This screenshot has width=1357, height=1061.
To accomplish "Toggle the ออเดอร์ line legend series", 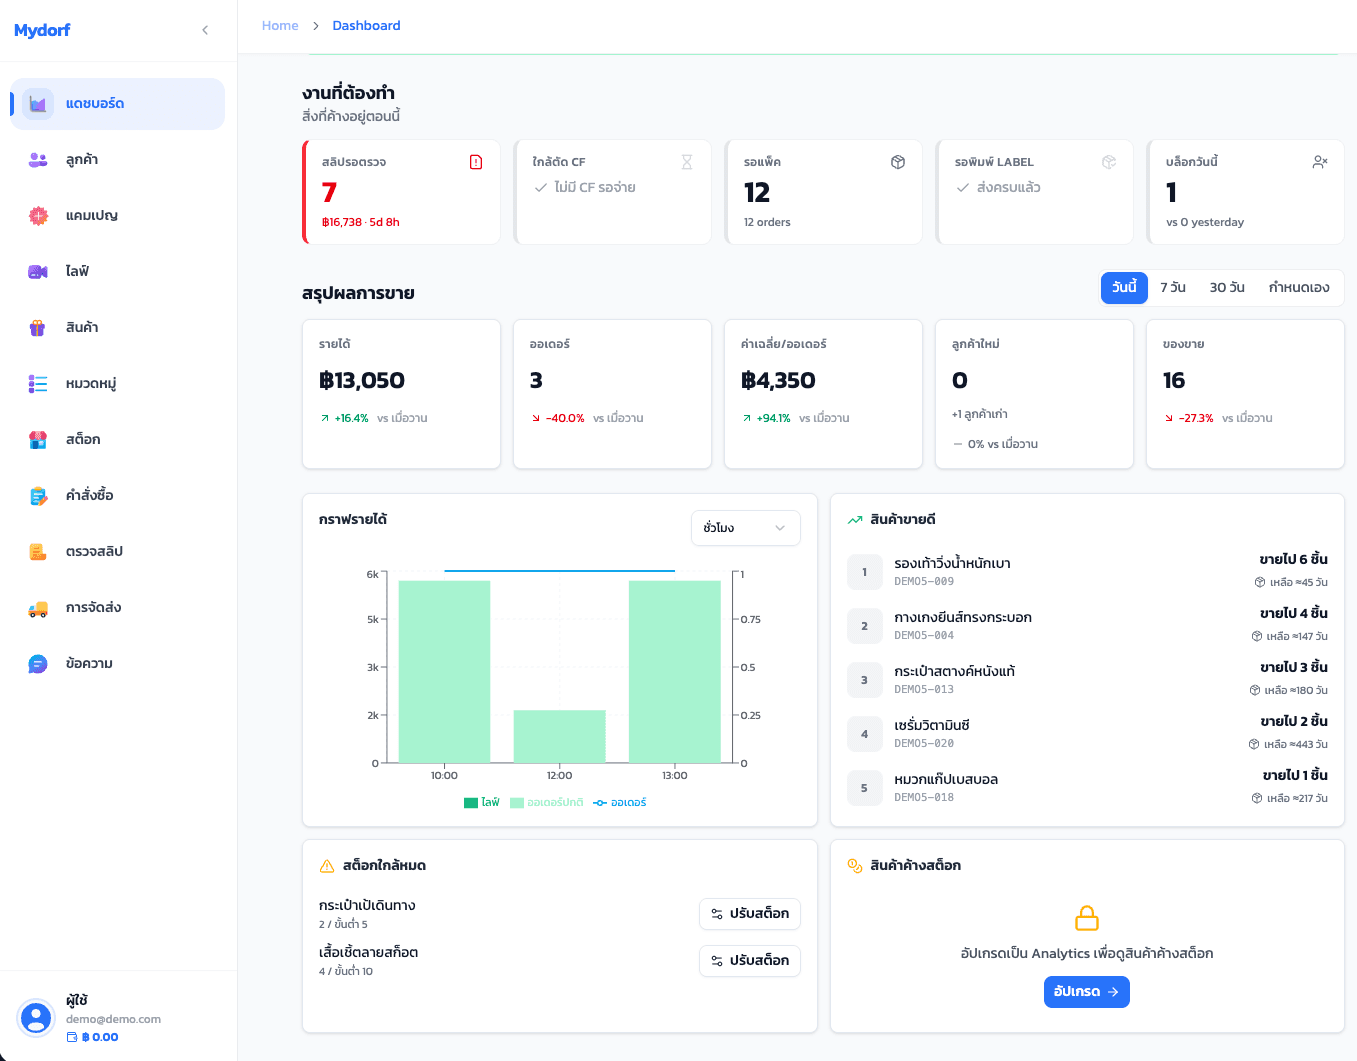I will (x=619, y=803).
